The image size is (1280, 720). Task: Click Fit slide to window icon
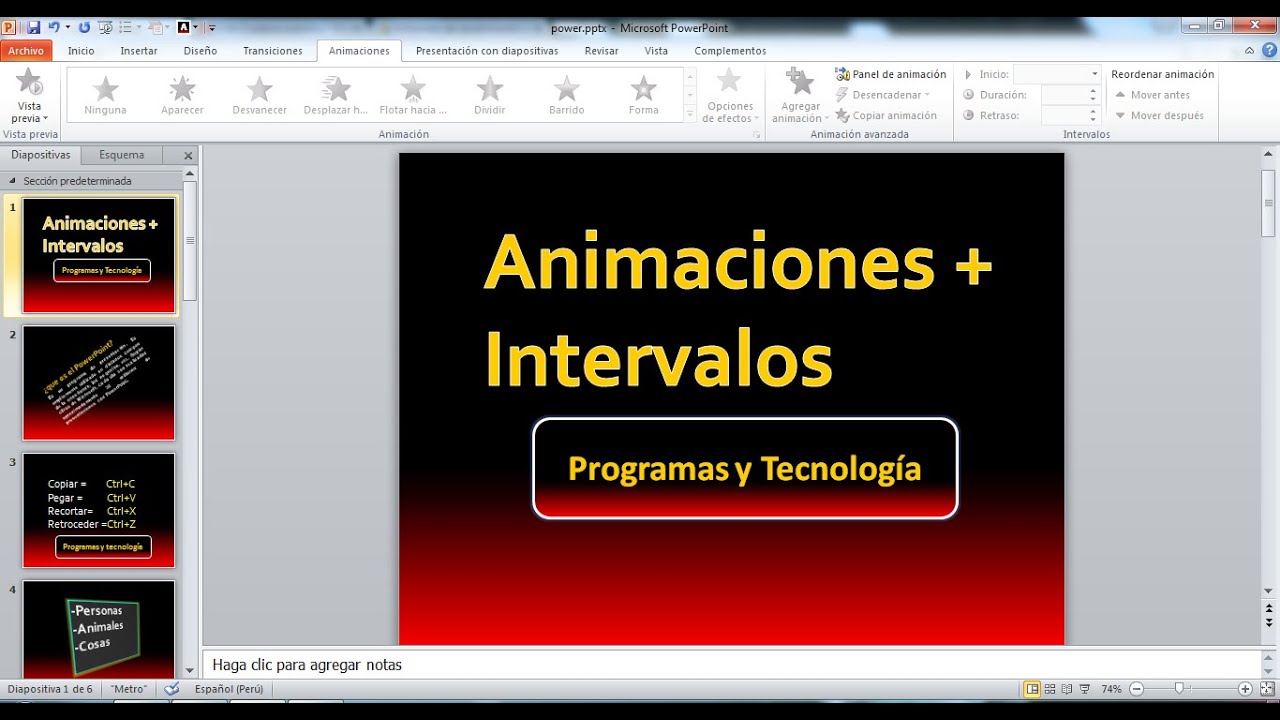(1268, 689)
